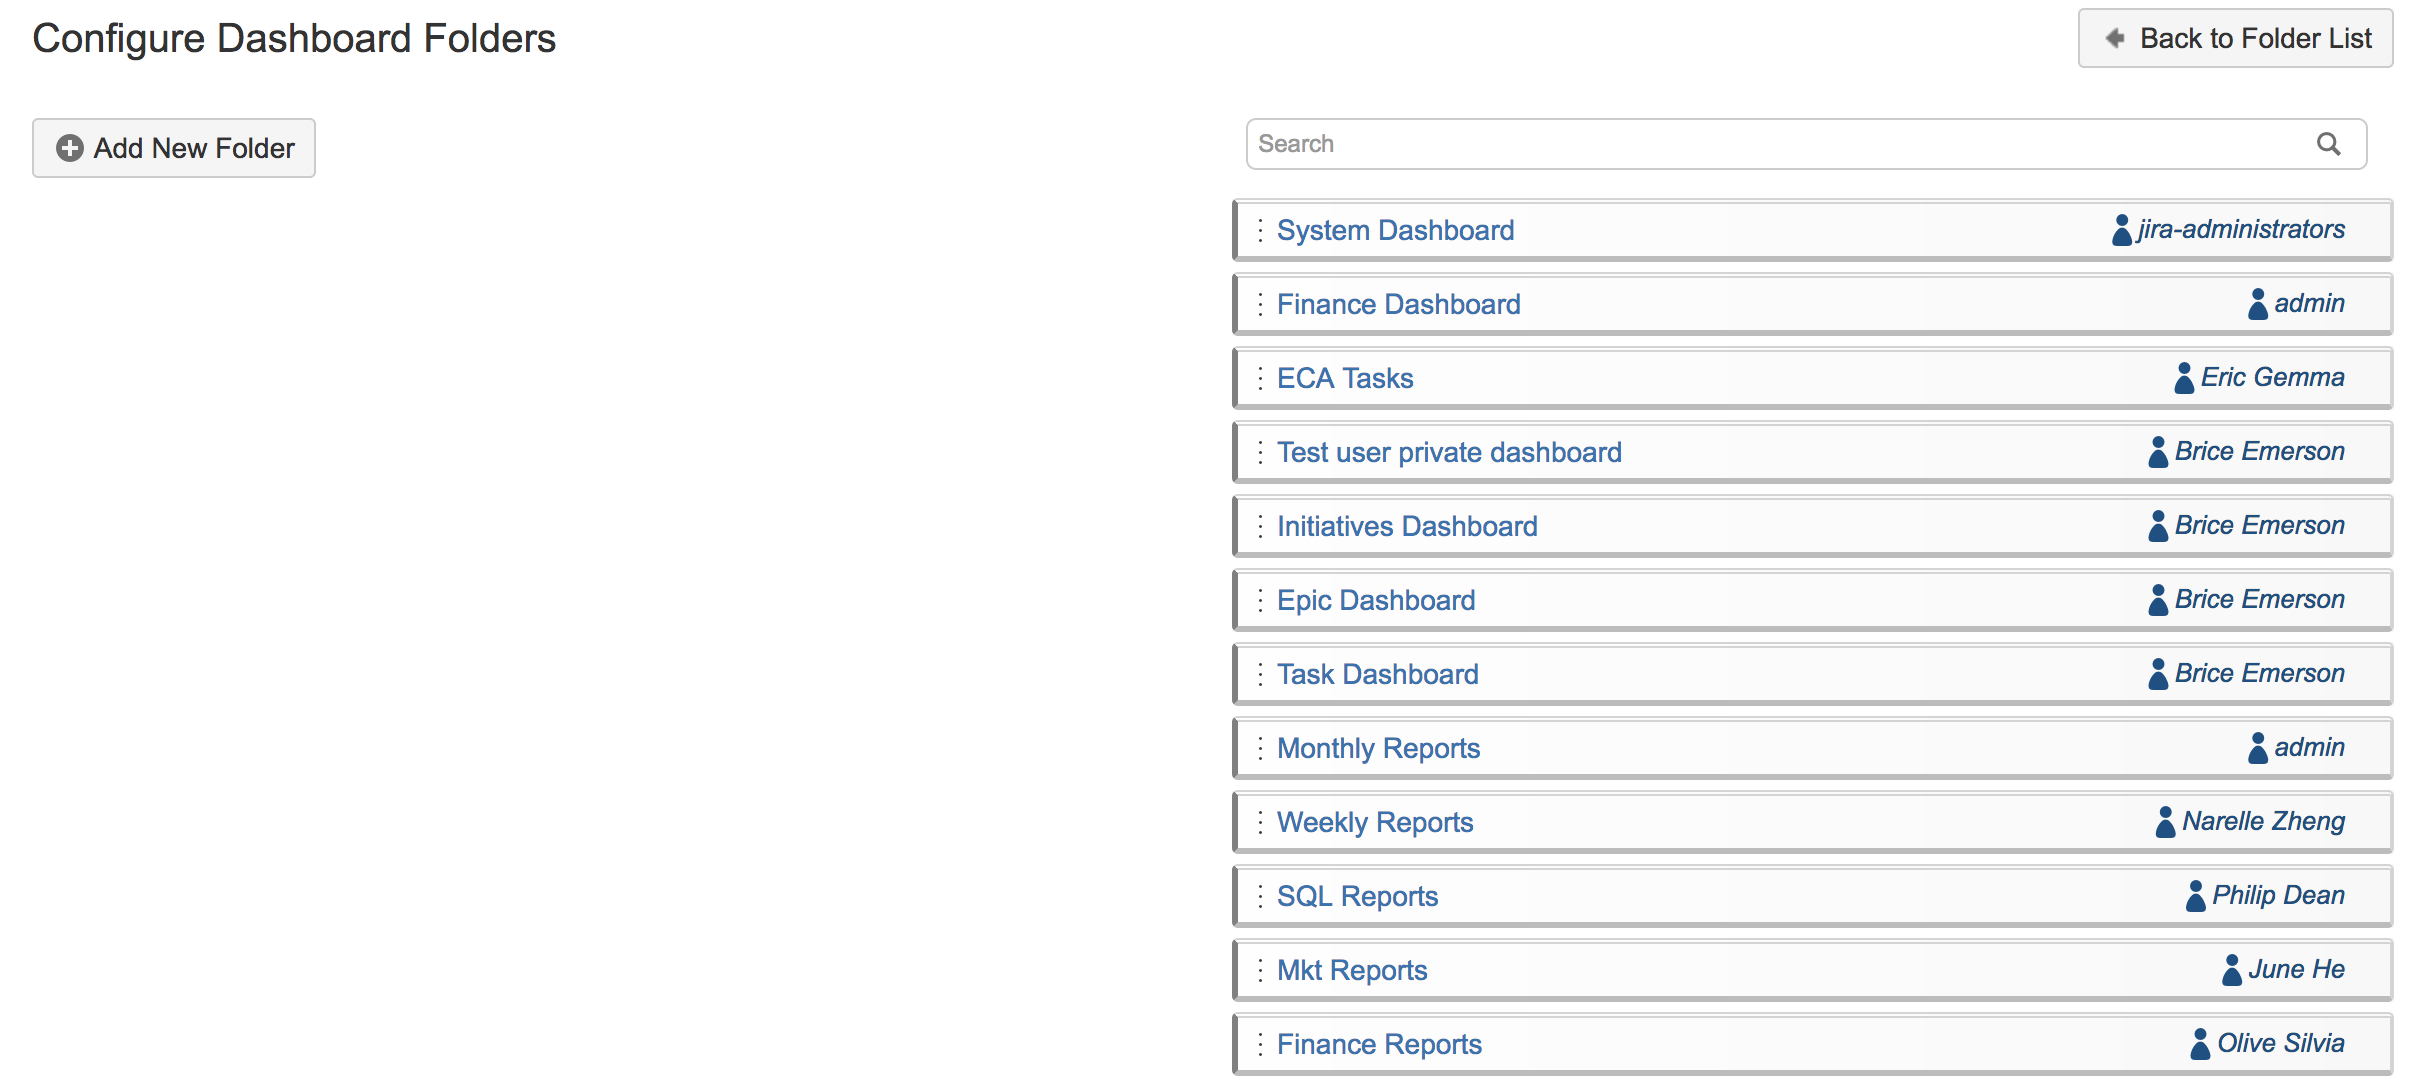Click owner name Eric Gemma
Screen dimensions: 2418x1086
(x=2272, y=377)
